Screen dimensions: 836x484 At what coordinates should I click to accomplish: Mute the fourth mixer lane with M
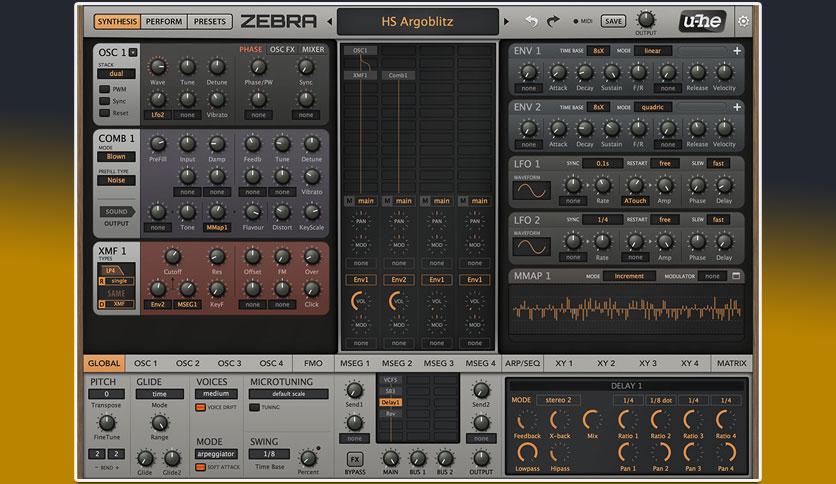pos(463,201)
